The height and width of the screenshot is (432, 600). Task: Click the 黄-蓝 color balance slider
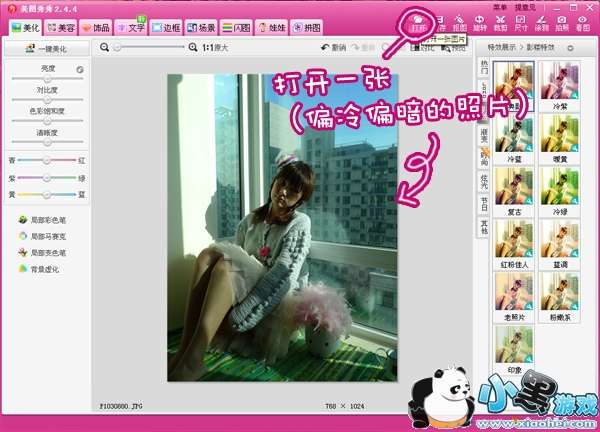(47, 194)
